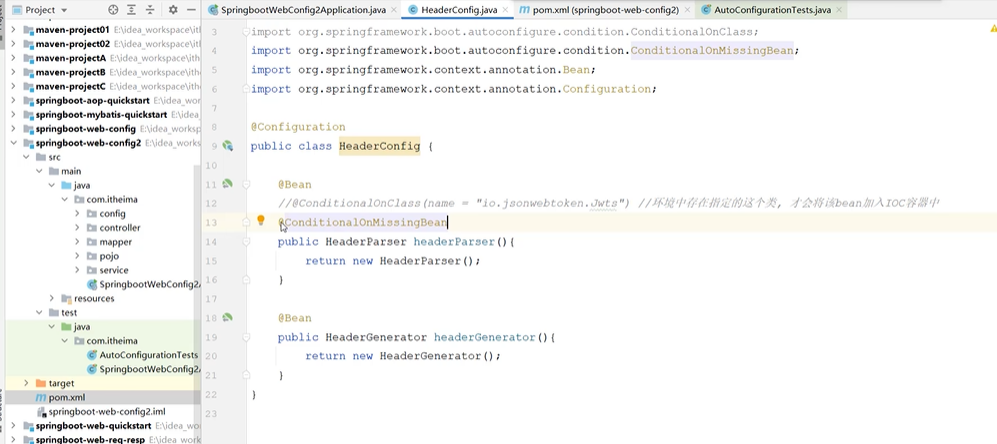Expand springboot-aop-quickstart module
The image size is (997, 444).
coord(13,101)
